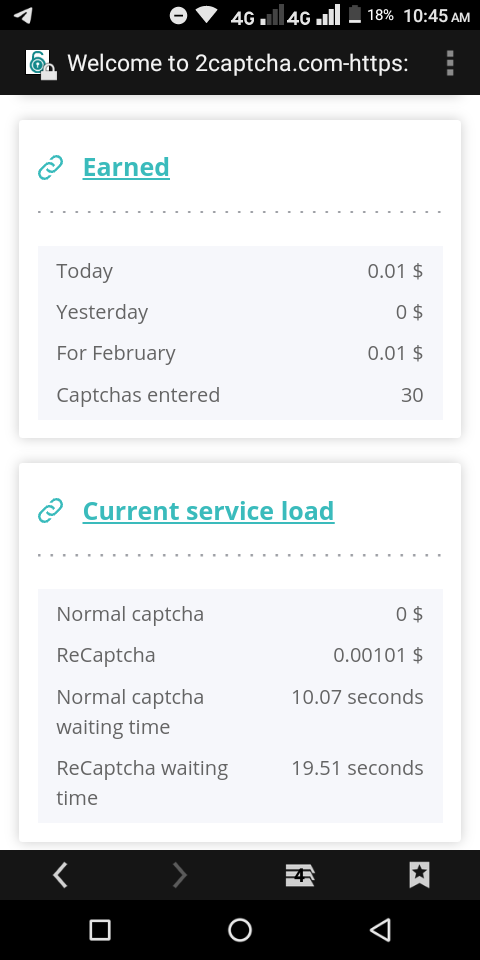This screenshot has height=960, width=480.
Task: Open the bookmarks star icon
Action: click(x=419, y=876)
